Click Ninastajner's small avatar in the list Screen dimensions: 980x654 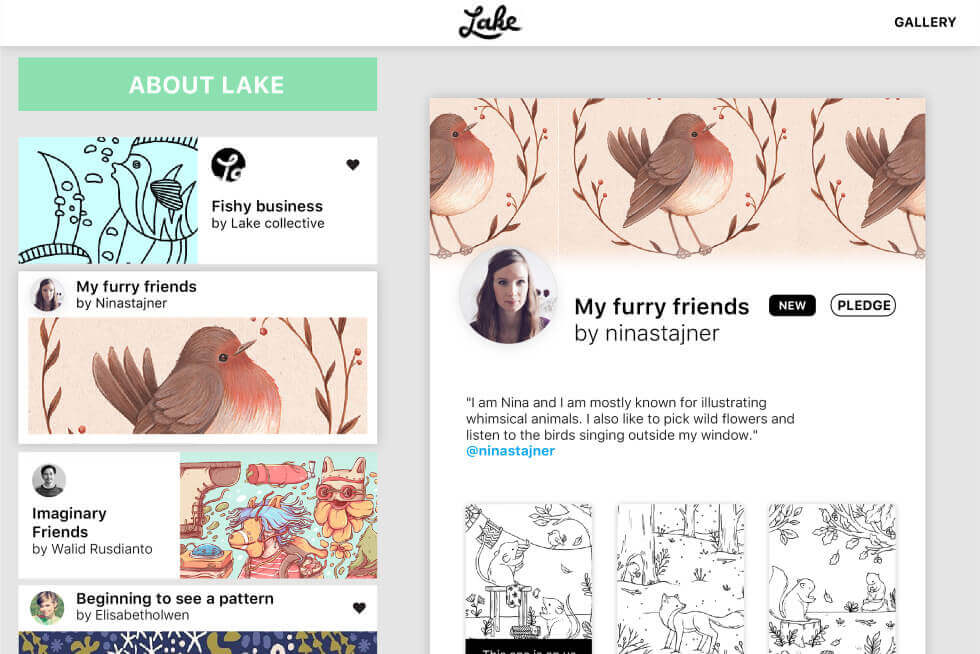point(48,294)
